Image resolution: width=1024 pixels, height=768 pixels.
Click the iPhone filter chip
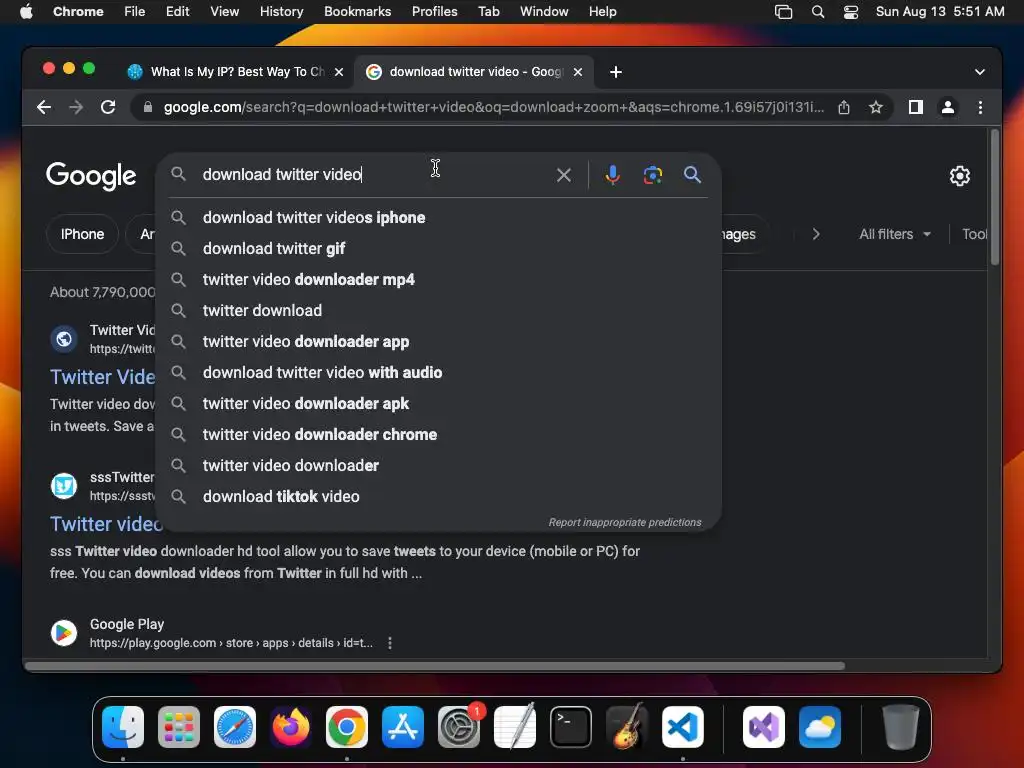pos(82,234)
